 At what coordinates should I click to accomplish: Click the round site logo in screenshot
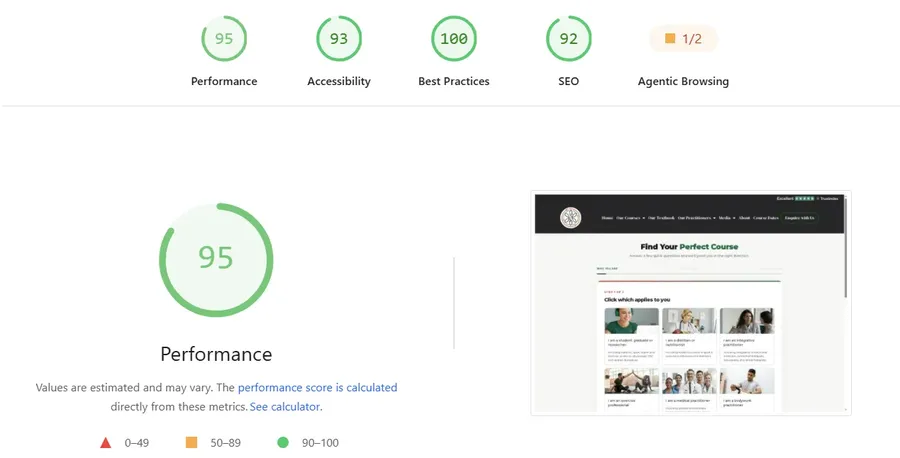pyautogui.click(x=571, y=218)
